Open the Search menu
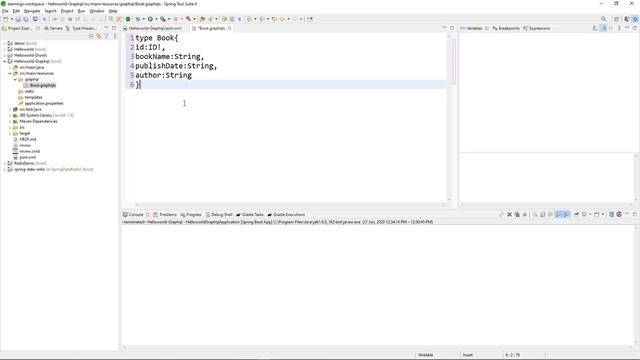 [x=50, y=11]
